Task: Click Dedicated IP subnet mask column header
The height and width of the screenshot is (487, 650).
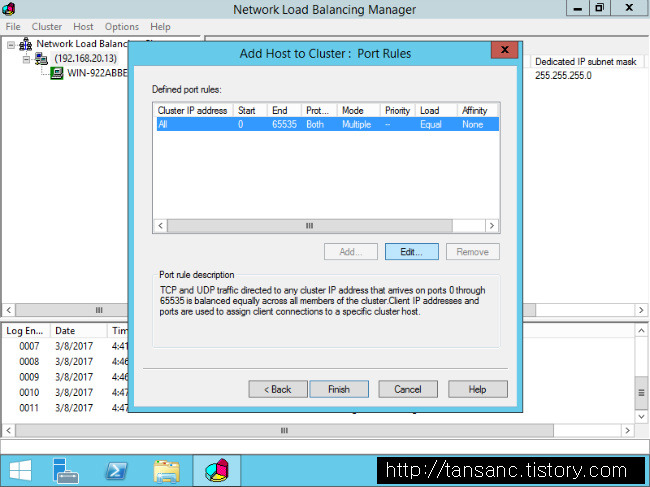Action: coord(585,62)
